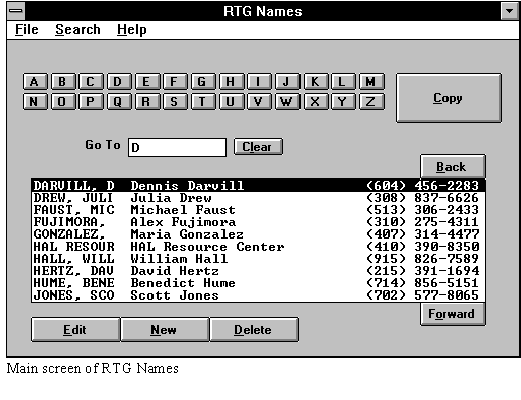Page Back in the names list
521x400 pixels.
tap(453, 166)
